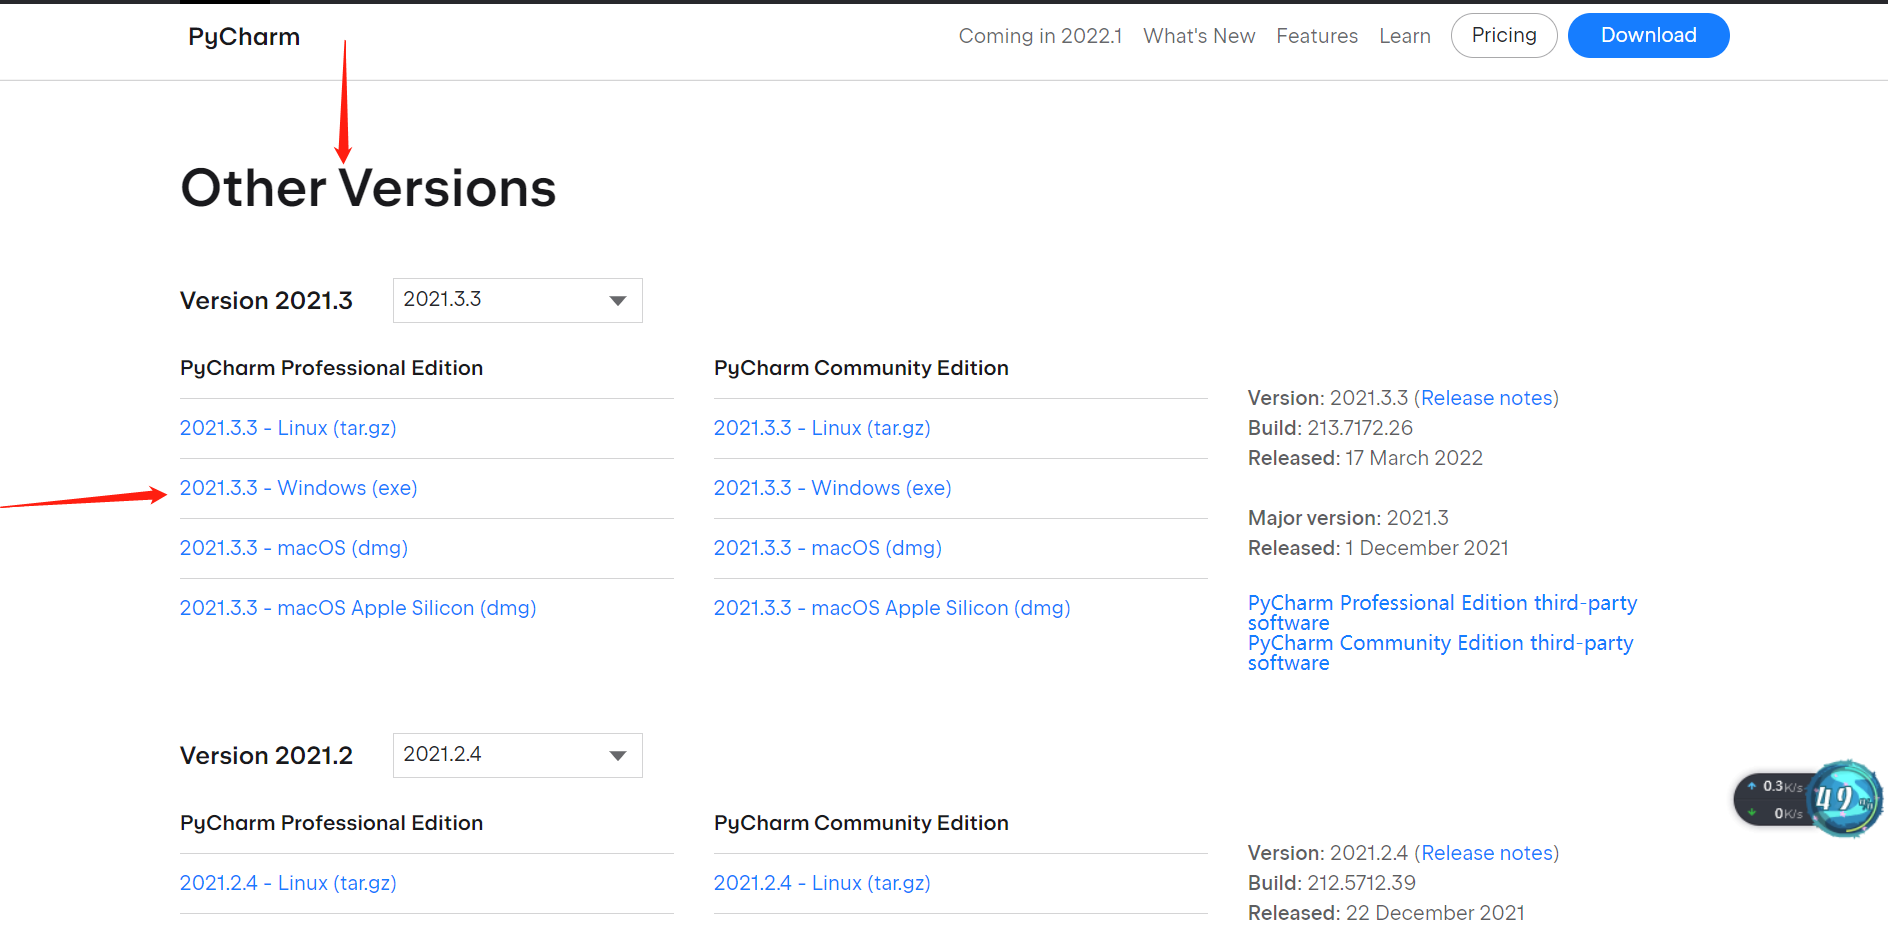Screen dimensions: 1888x925
Task: Click PyCharm Community Edition heading under Version 2021.2
Action: pyautogui.click(x=861, y=823)
